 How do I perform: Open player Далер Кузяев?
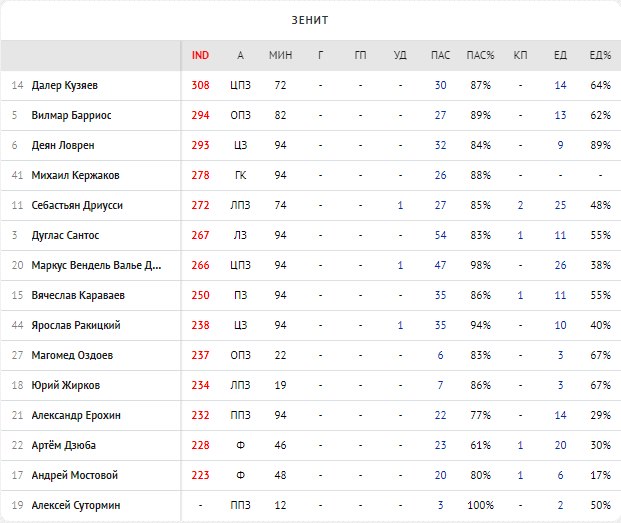click(x=65, y=86)
